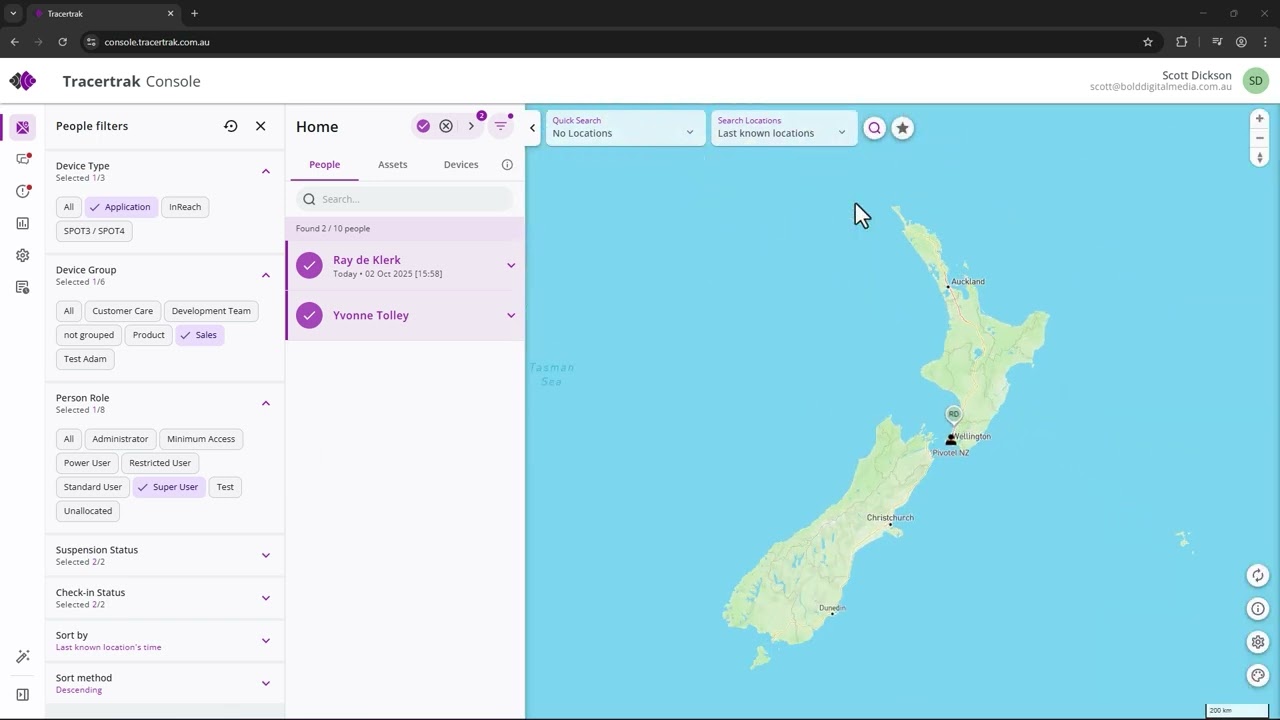Select all people with check icon
This screenshot has height=720, width=1280.
(423, 126)
